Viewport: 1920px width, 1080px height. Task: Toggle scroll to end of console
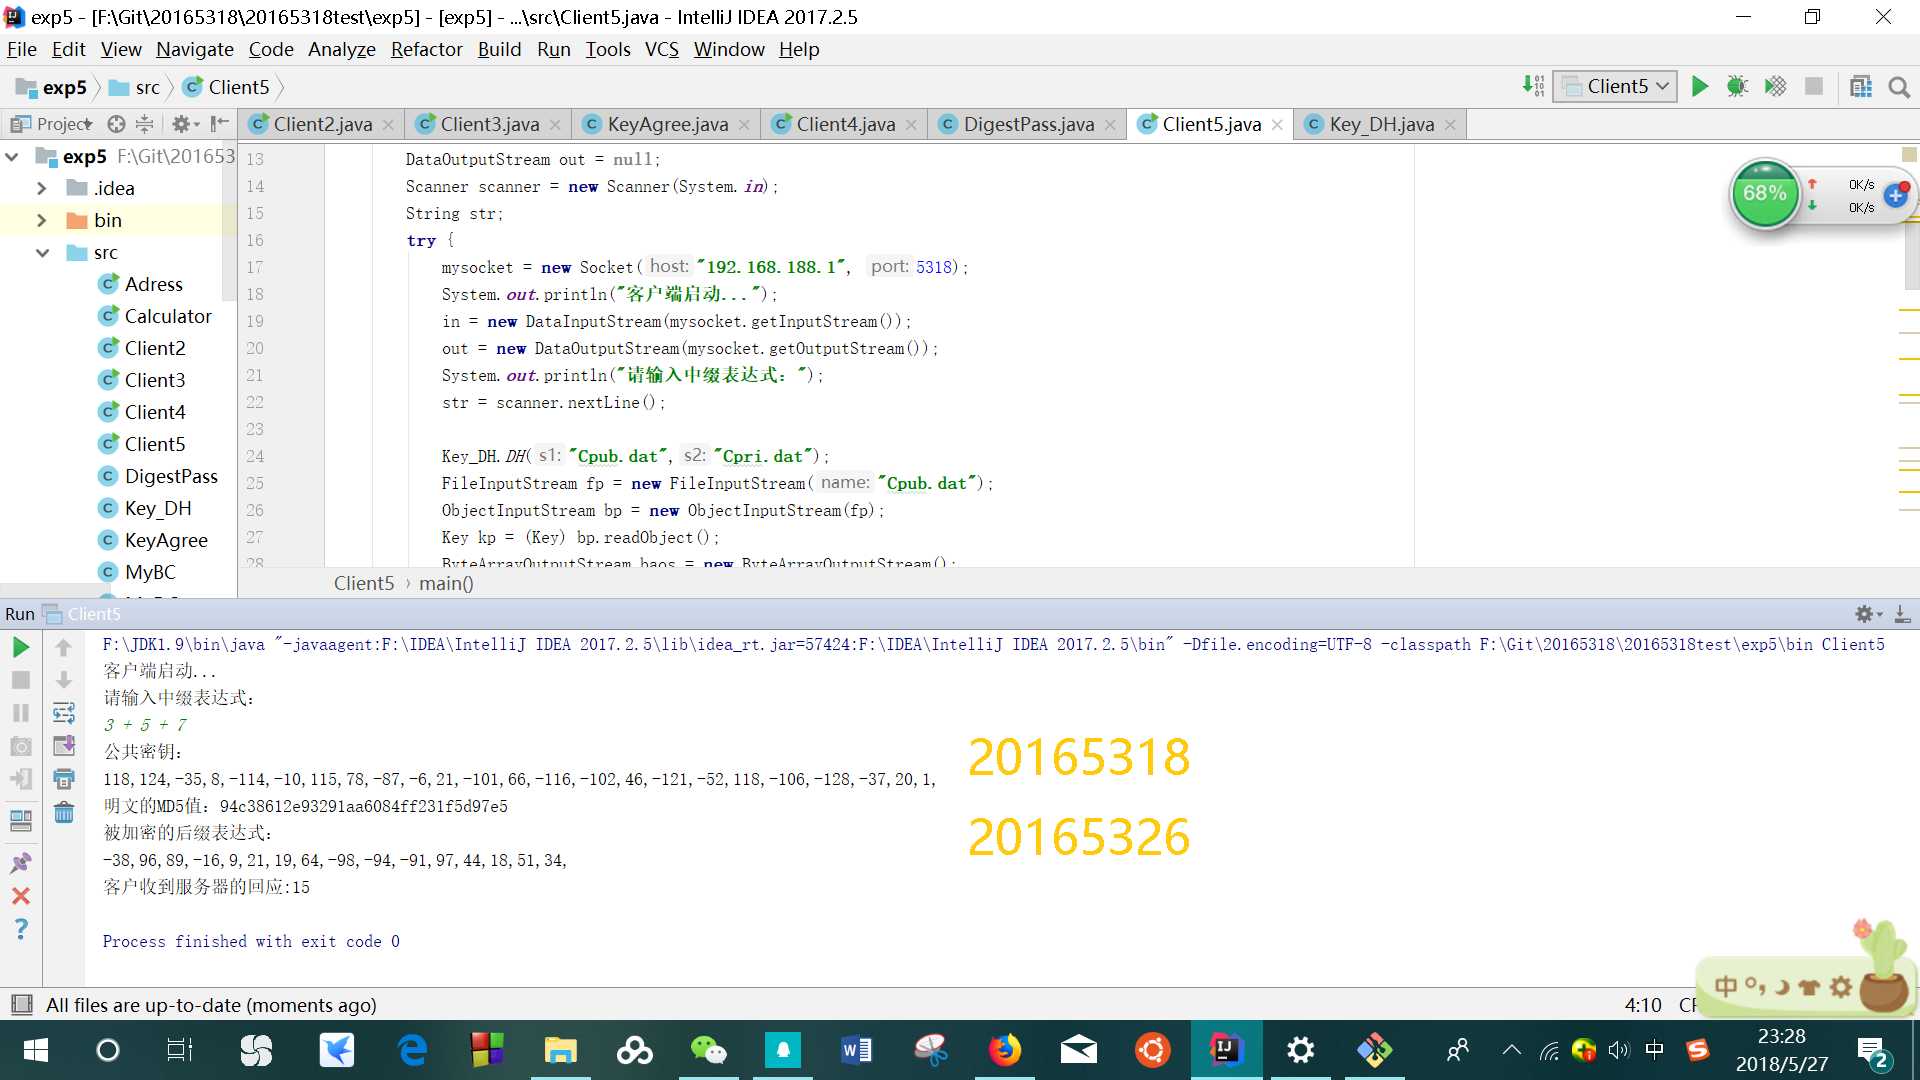pyautogui.click(x=64, y=746)
